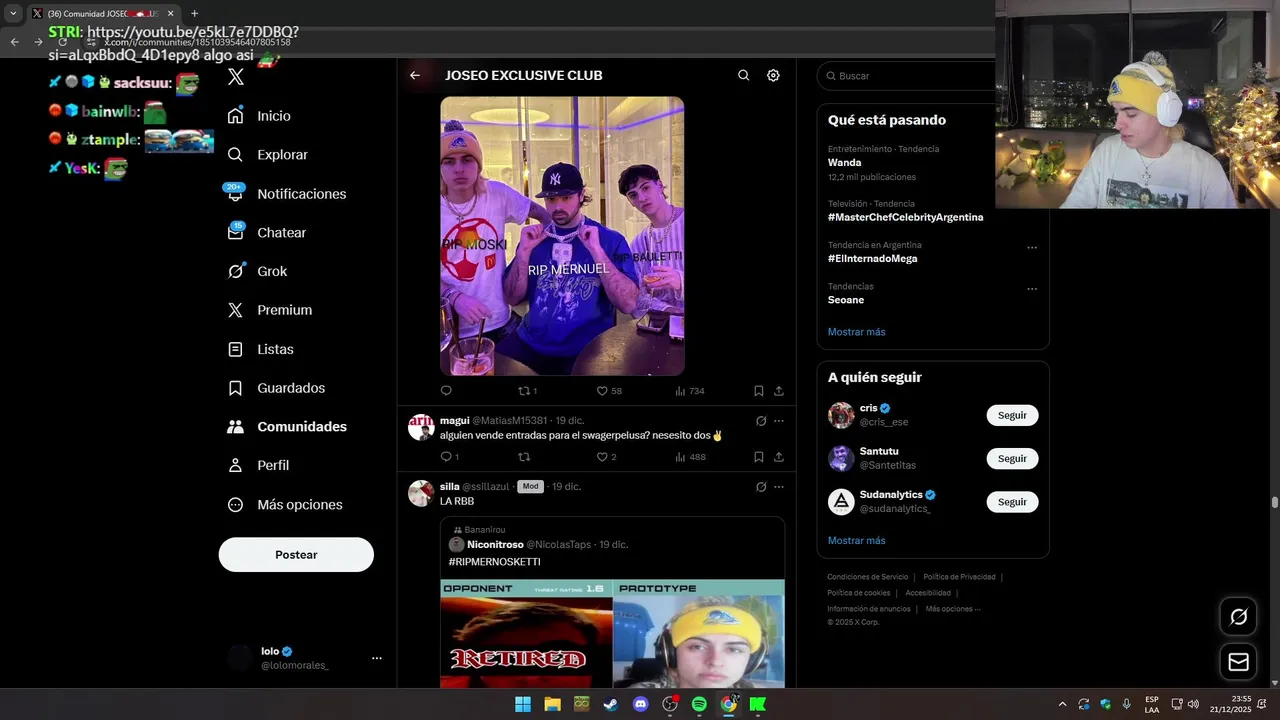
Task: Bookmark magui's swagerpelusa post
Action: pos(759,457)
